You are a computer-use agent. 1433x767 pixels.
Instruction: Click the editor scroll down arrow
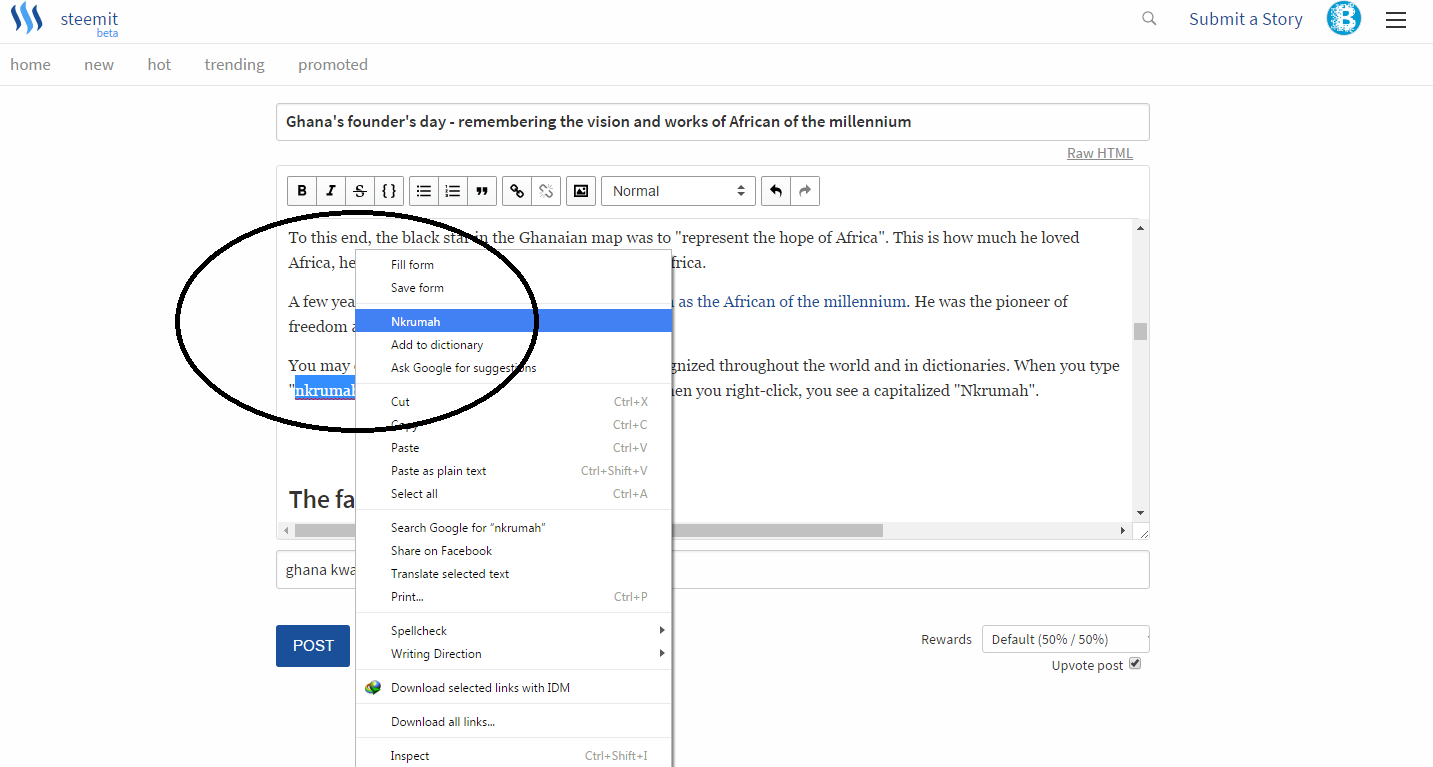[x=1140, y=513]
